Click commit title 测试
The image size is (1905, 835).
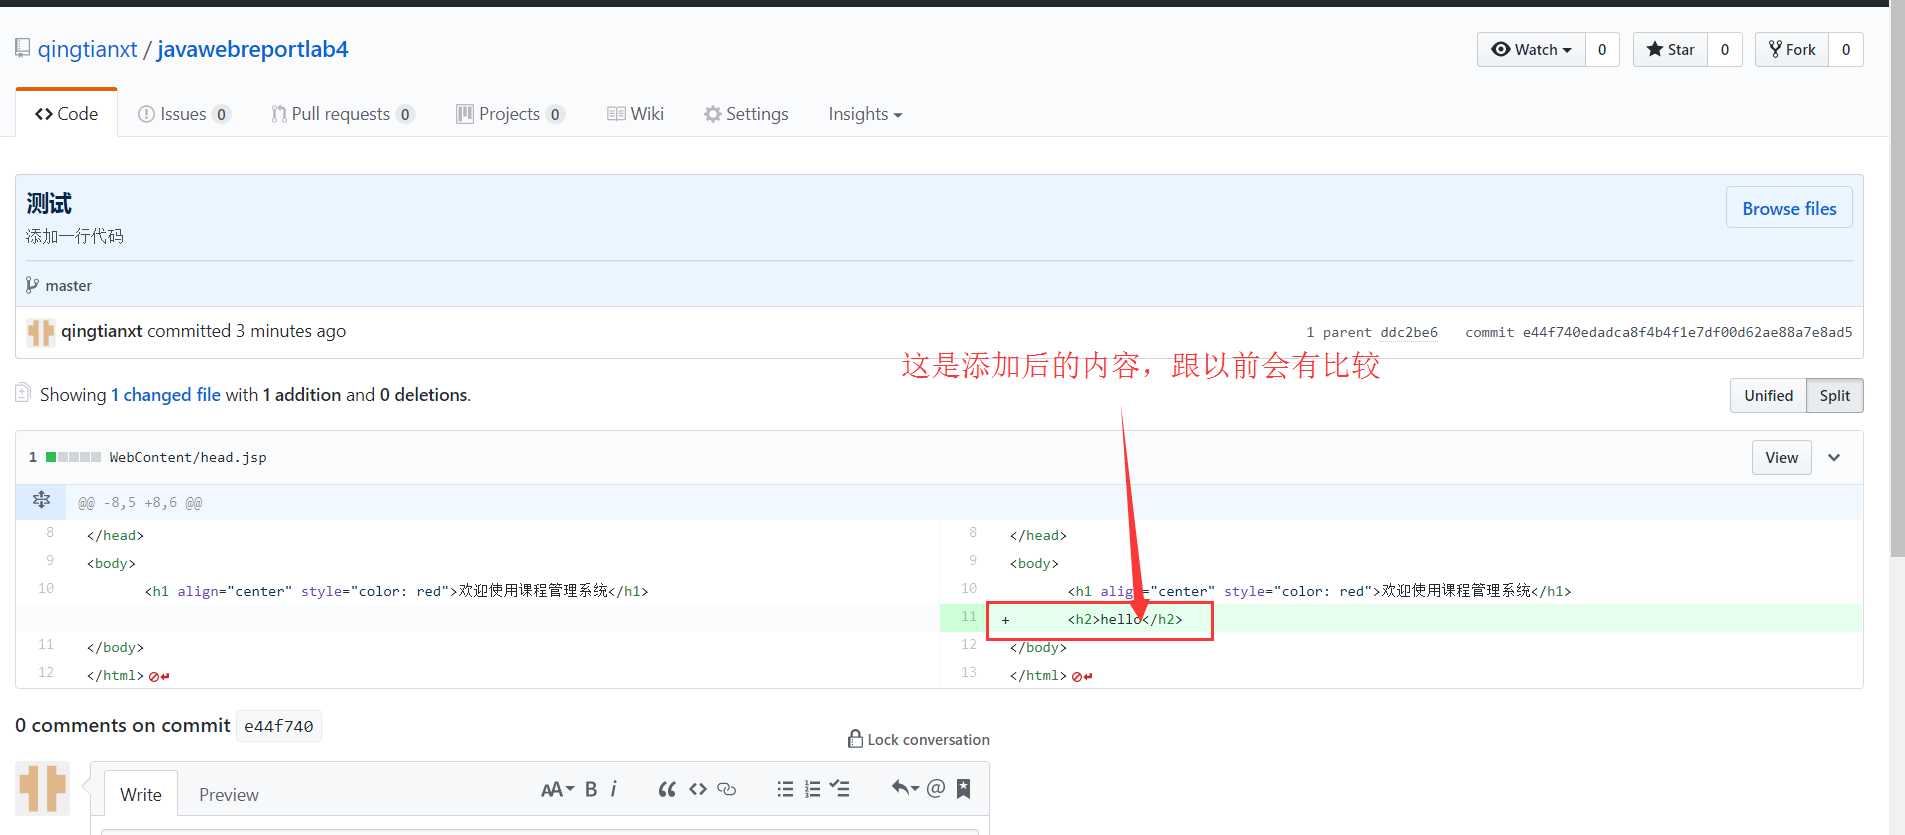(49, 204)
